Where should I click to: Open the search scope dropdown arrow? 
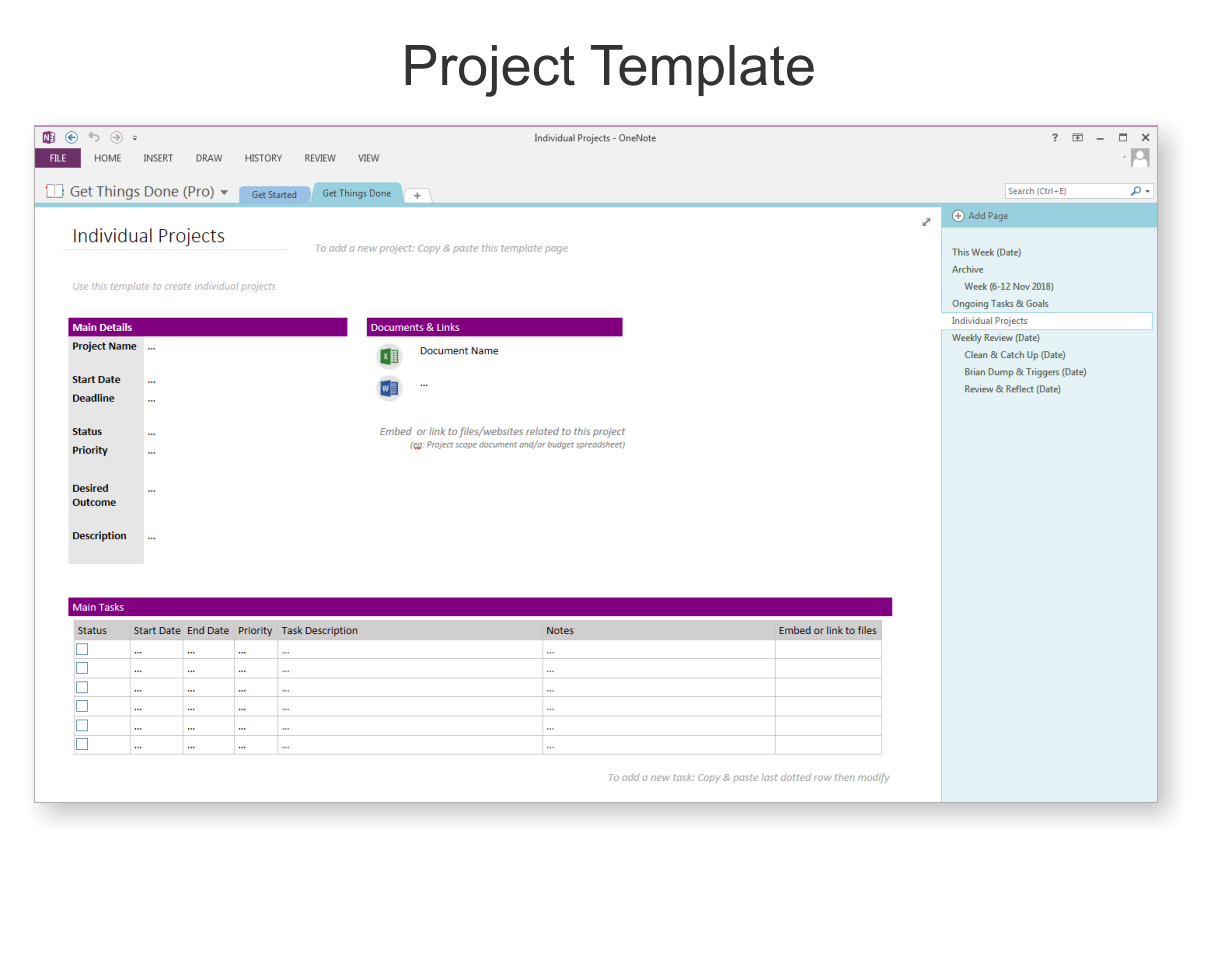[1148, 191]
